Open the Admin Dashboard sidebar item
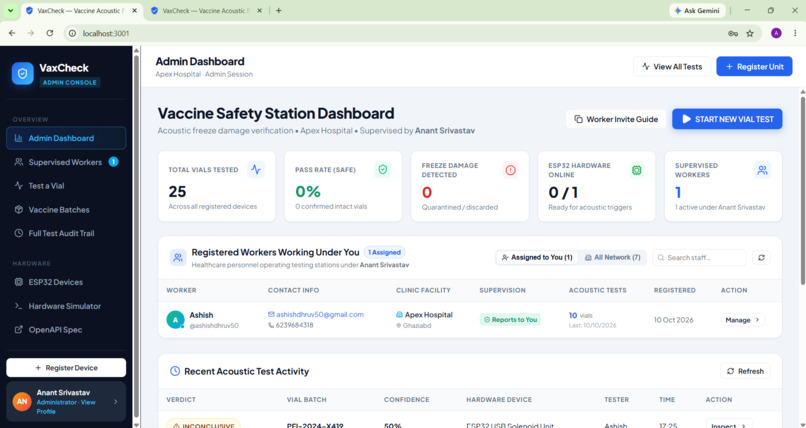Viewport: 806px width, 428px height. [66, 138]
